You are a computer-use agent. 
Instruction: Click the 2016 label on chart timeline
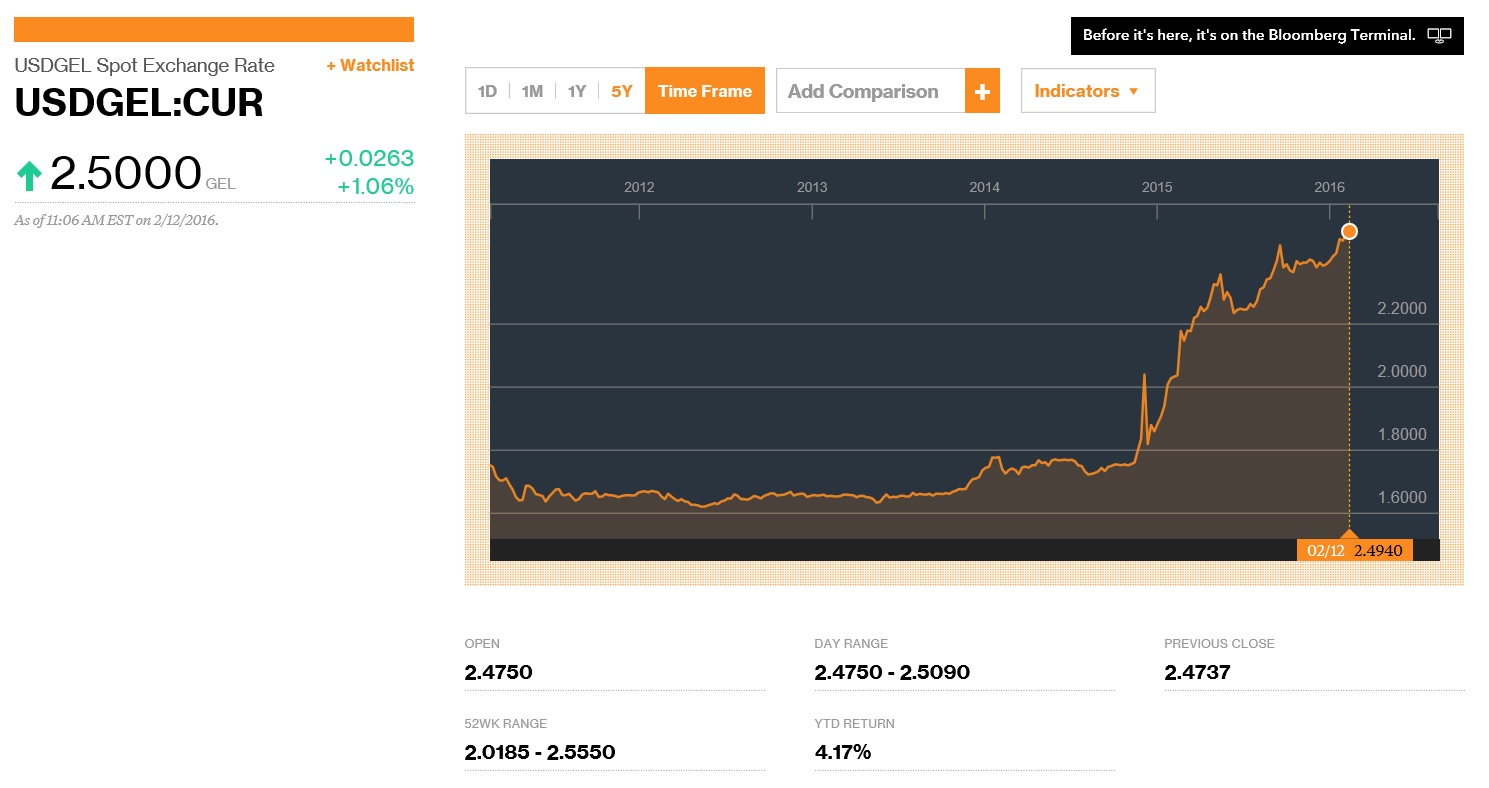click(x=1329, y=187)
